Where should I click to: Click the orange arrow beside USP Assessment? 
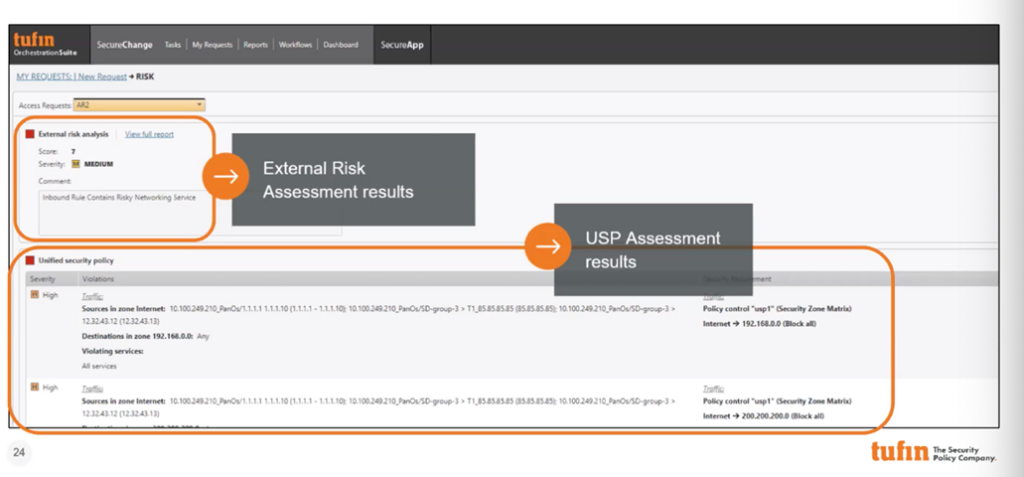pos(546,247)
